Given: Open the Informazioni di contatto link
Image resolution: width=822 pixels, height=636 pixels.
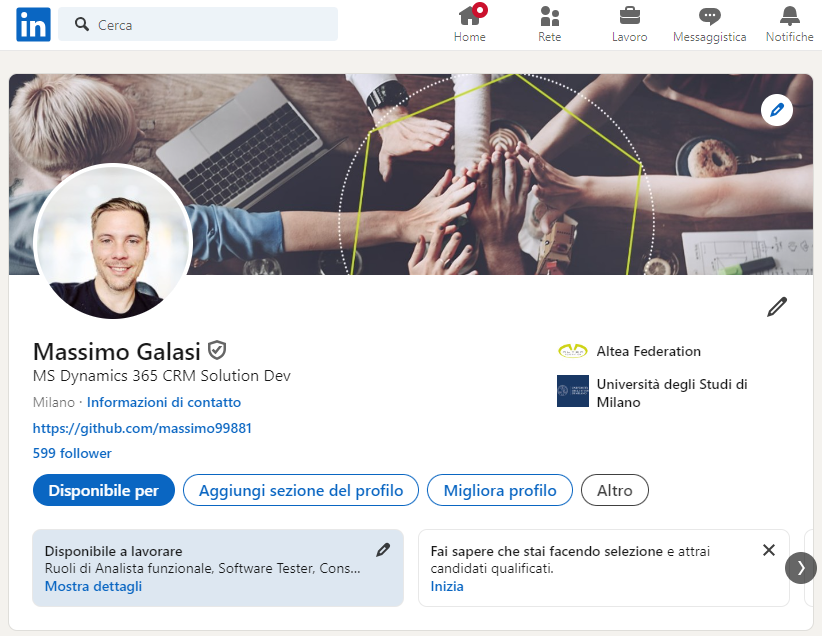Looking at the screenshot, I should [x=164, y=402].
